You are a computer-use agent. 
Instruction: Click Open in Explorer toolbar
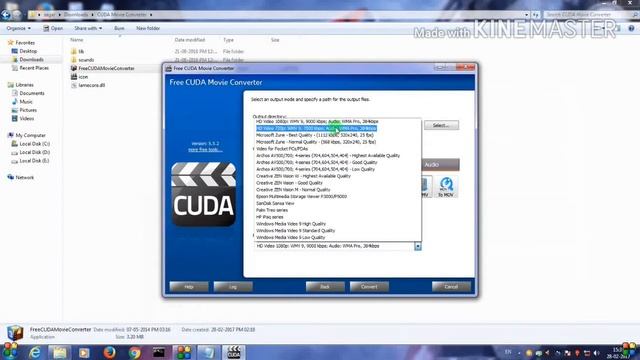[53, 28]
